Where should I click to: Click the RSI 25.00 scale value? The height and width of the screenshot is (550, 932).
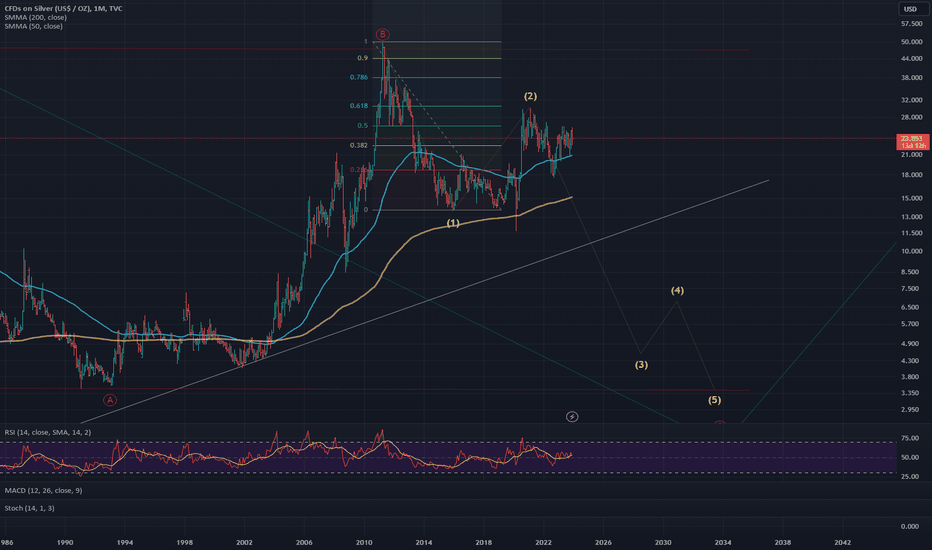[910, 476]
